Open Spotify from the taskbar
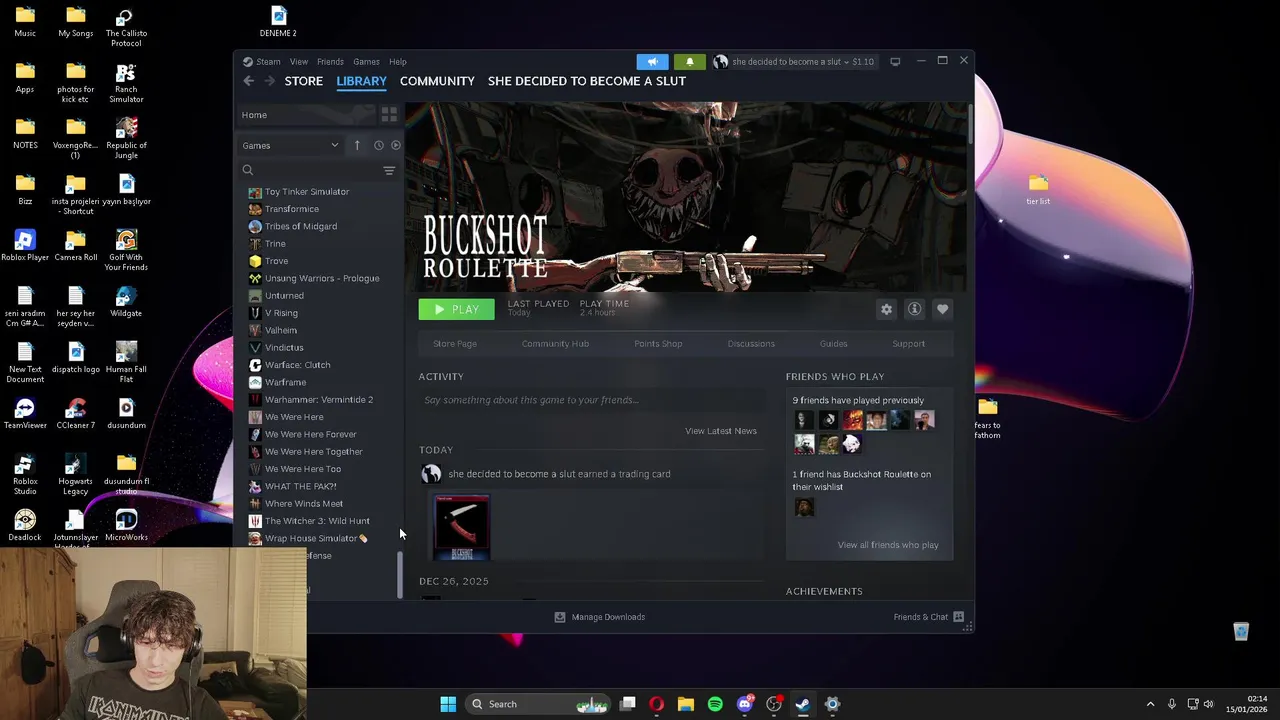This screenshot has height=720, width=1280. (715, 704)
